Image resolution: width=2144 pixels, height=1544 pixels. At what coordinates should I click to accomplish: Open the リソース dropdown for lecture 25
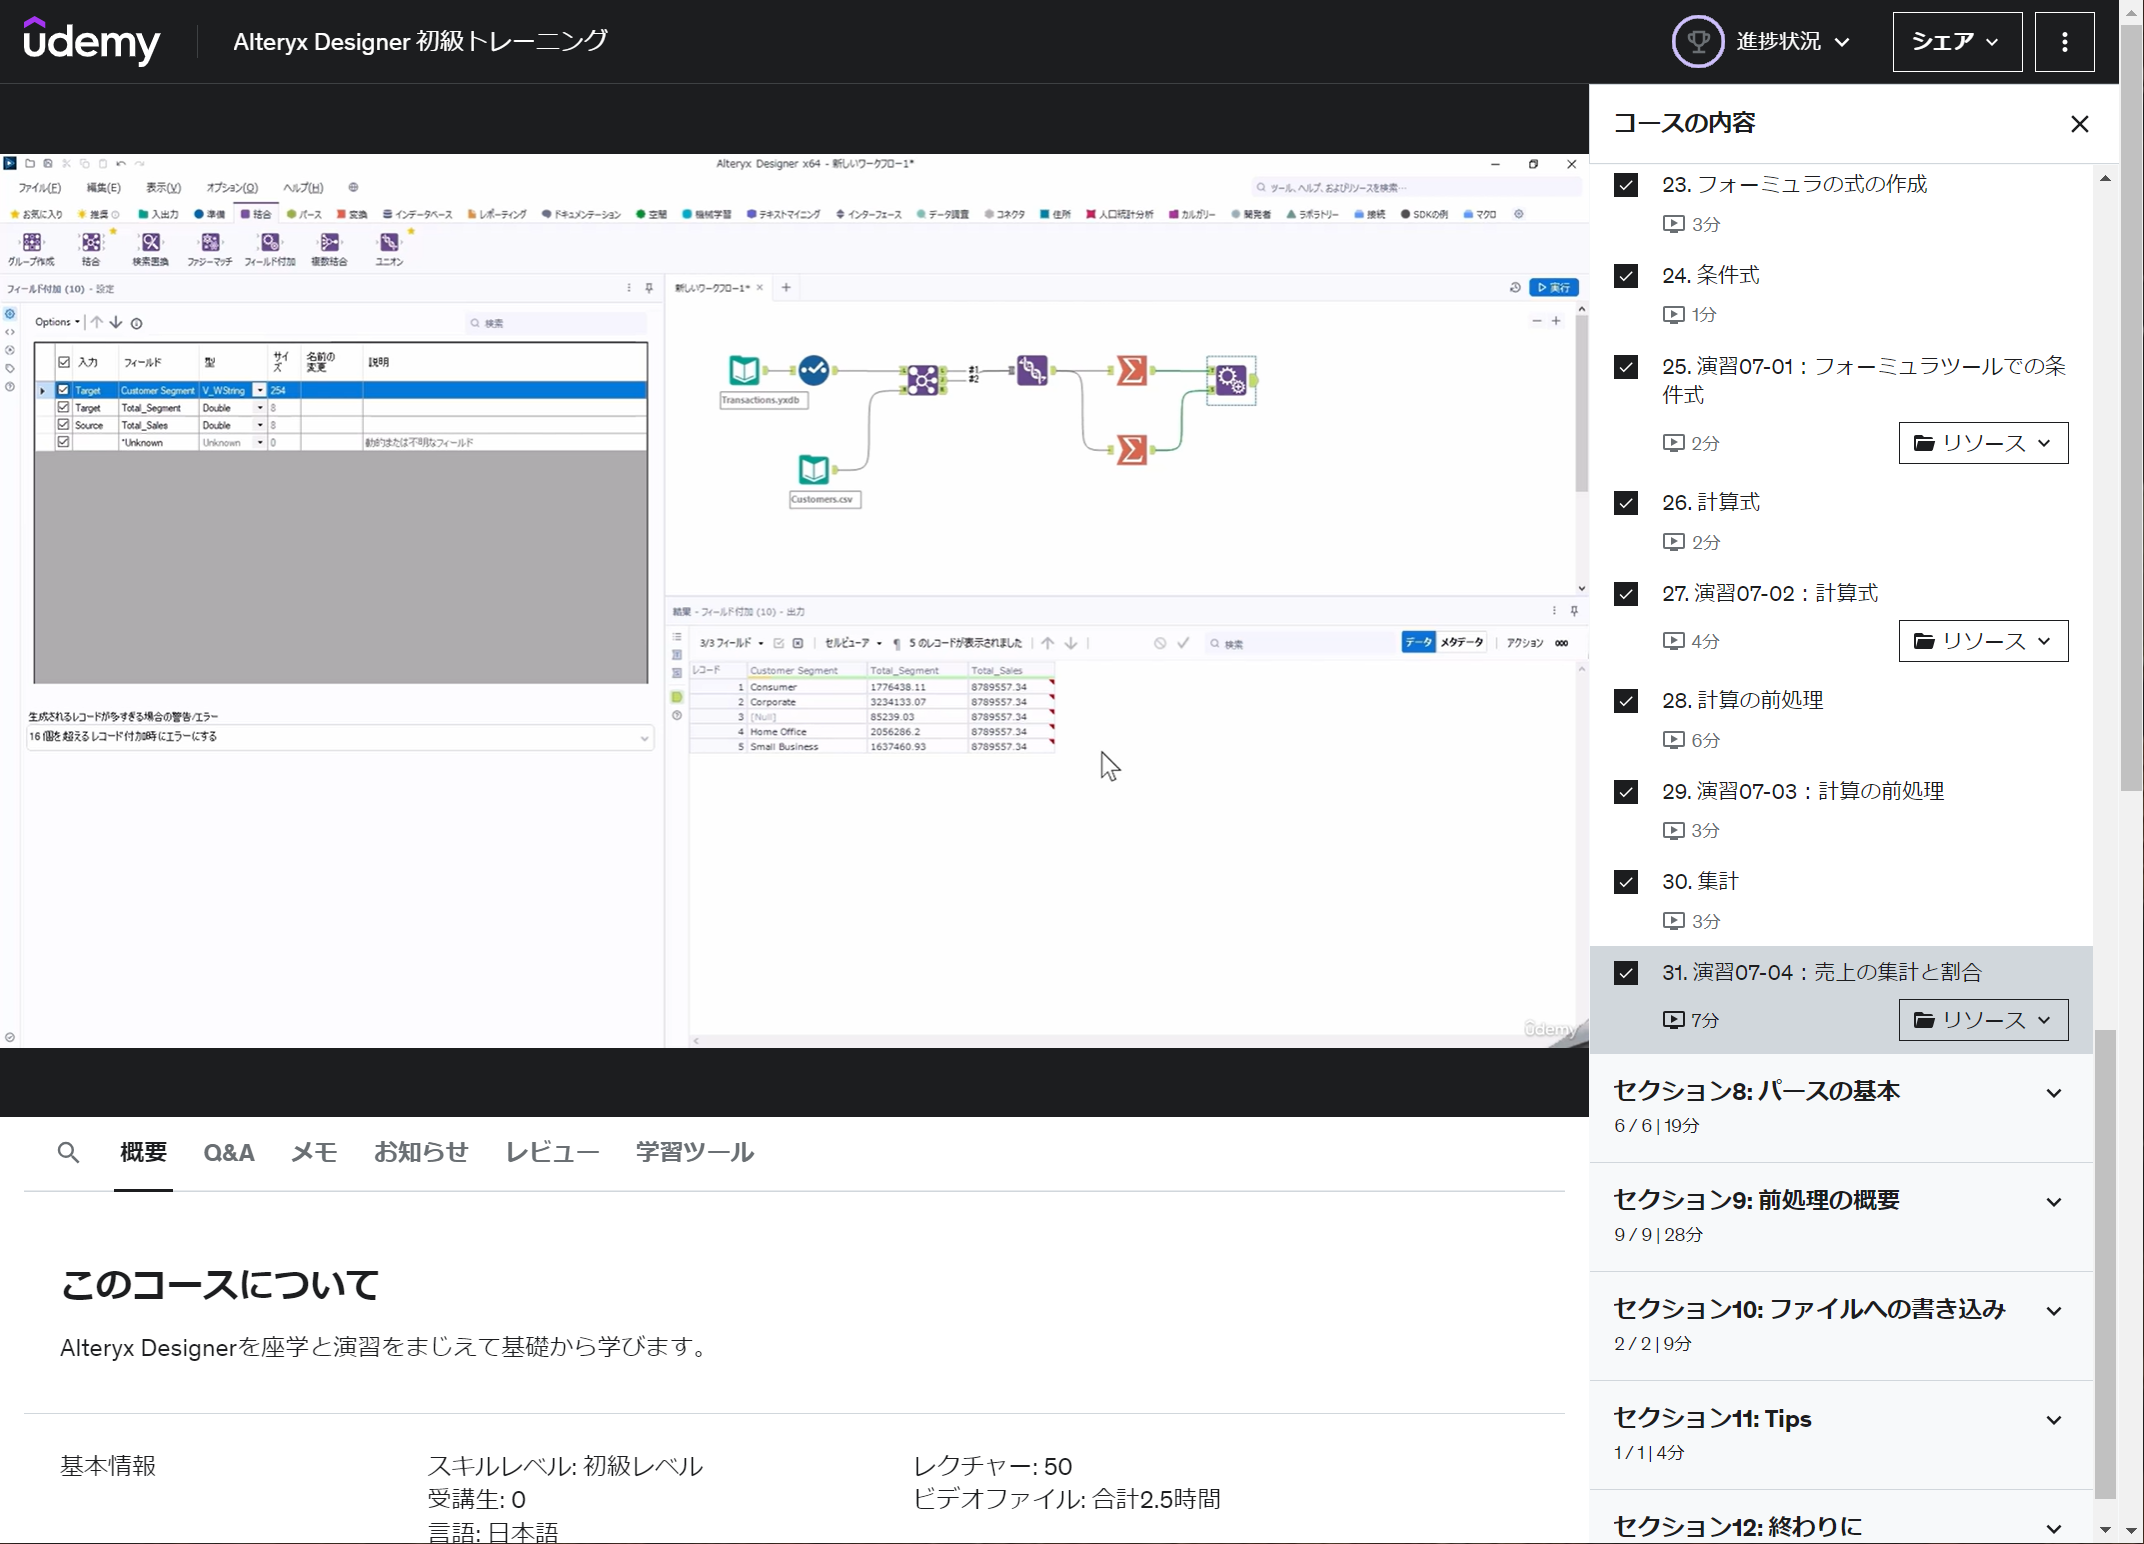click(1982, 443)
